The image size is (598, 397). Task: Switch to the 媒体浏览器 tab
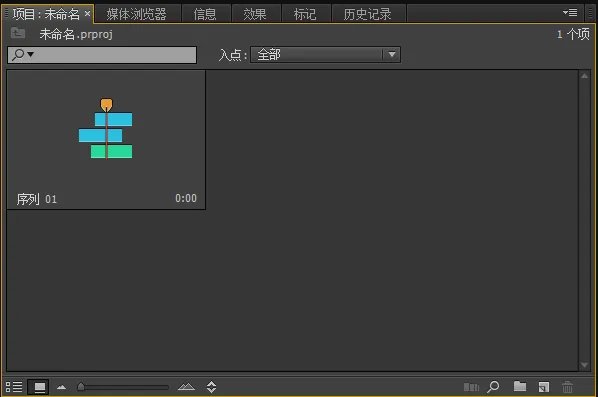(137, 14)
